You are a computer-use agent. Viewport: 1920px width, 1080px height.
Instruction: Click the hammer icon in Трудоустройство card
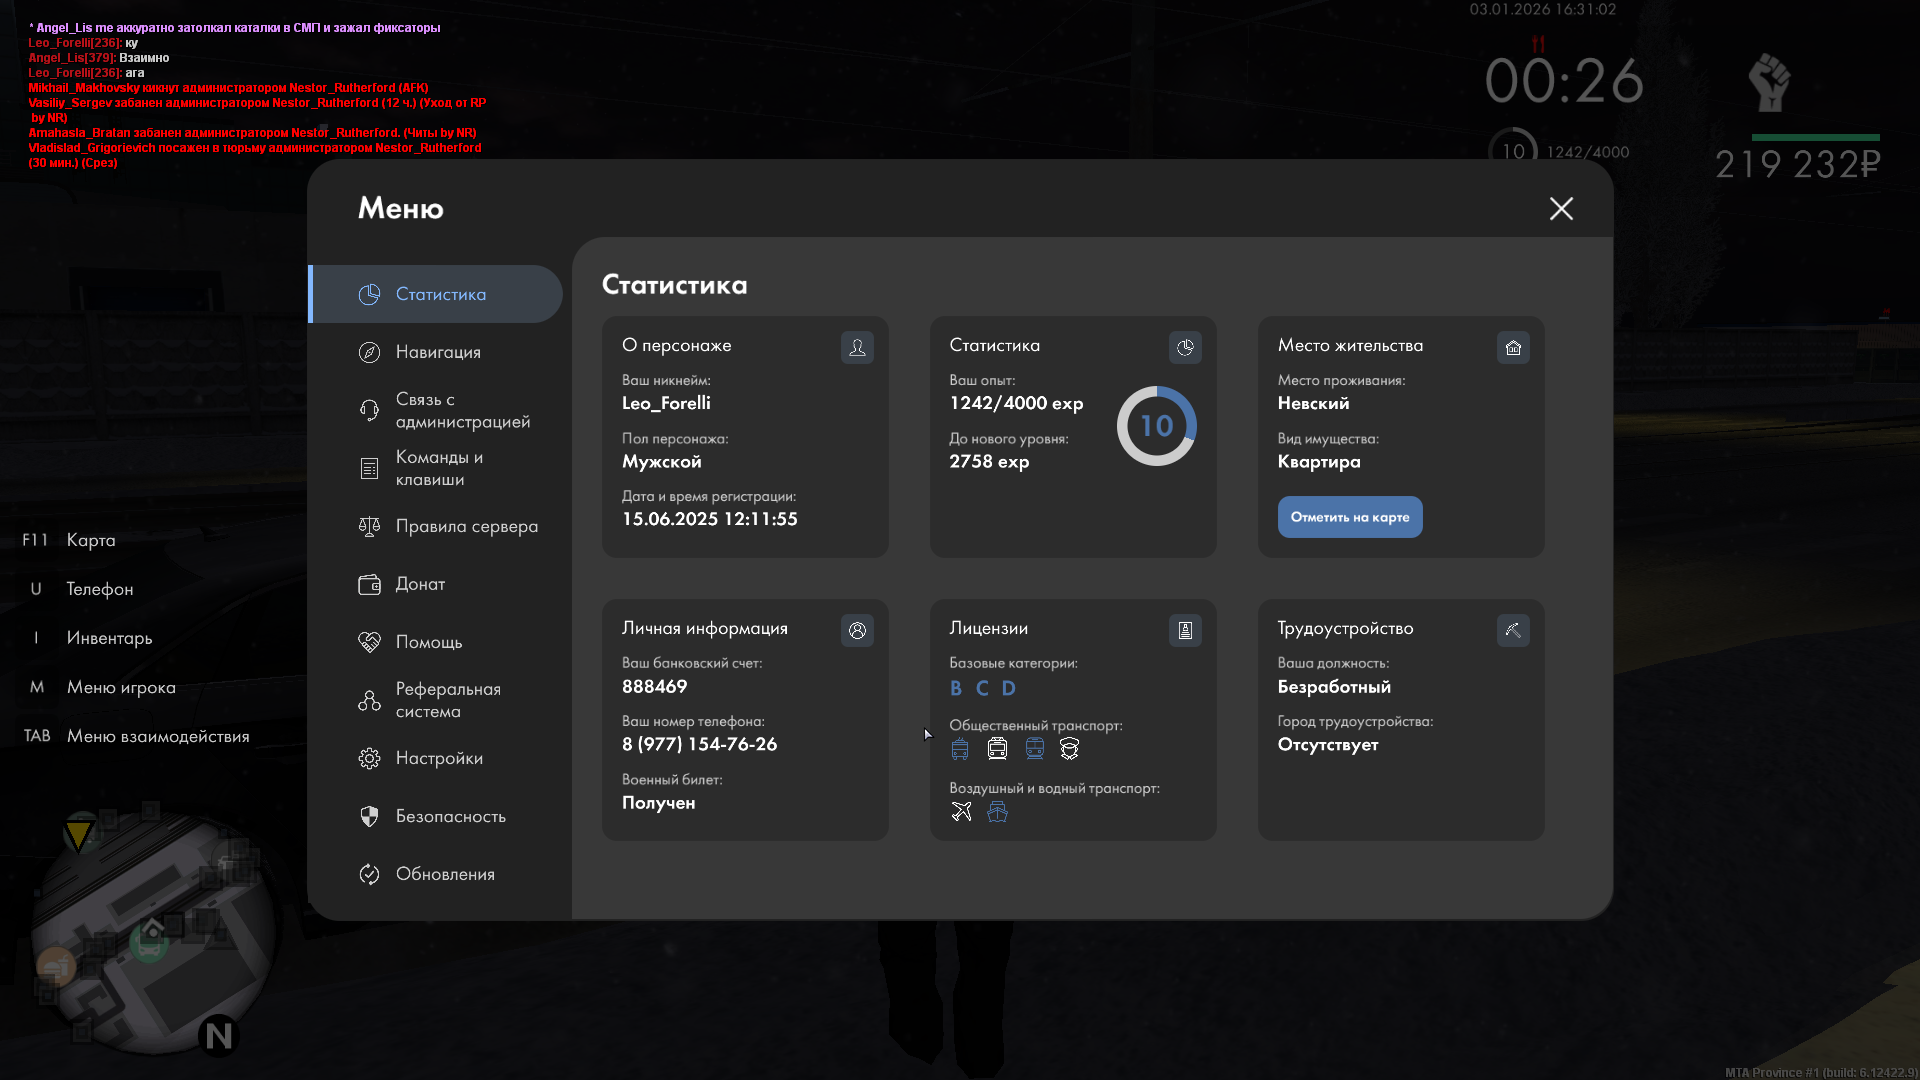click(1513, 630)
